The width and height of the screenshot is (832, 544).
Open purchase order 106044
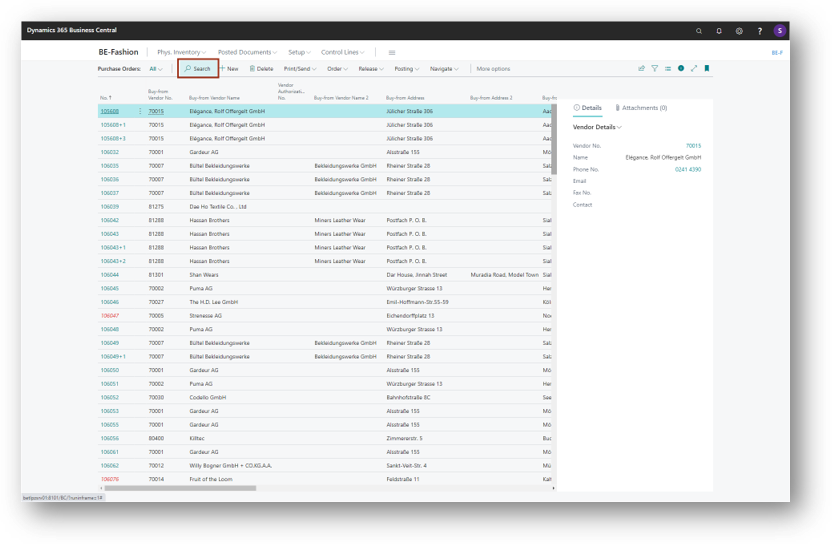click(110, 274)
